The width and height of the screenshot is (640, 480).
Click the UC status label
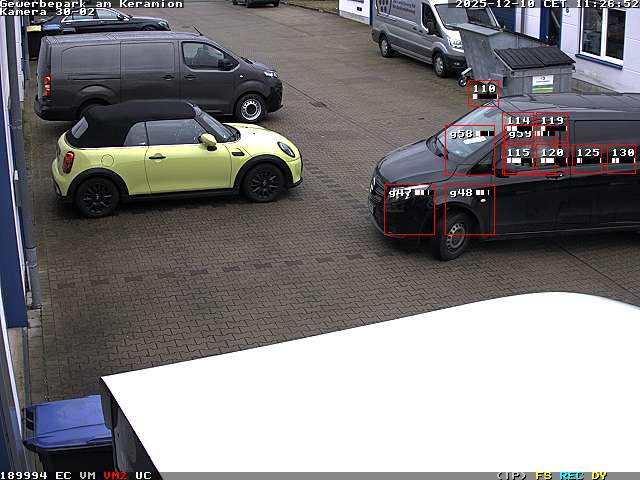pos(143,475)
